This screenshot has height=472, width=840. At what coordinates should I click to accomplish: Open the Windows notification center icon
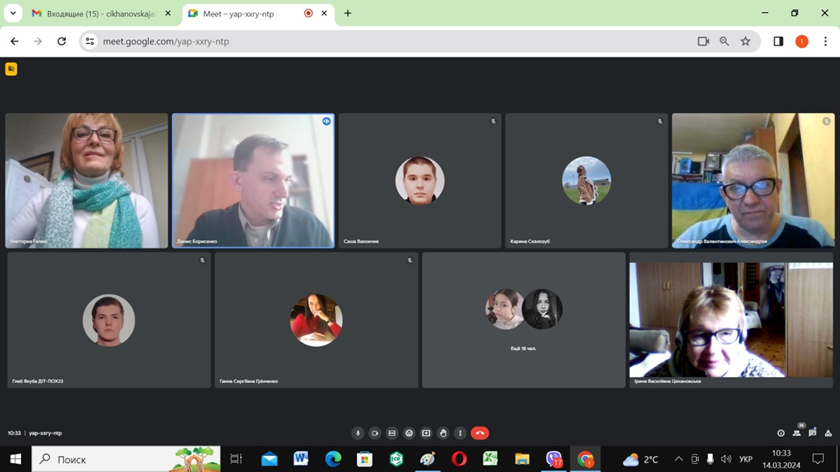818,459
